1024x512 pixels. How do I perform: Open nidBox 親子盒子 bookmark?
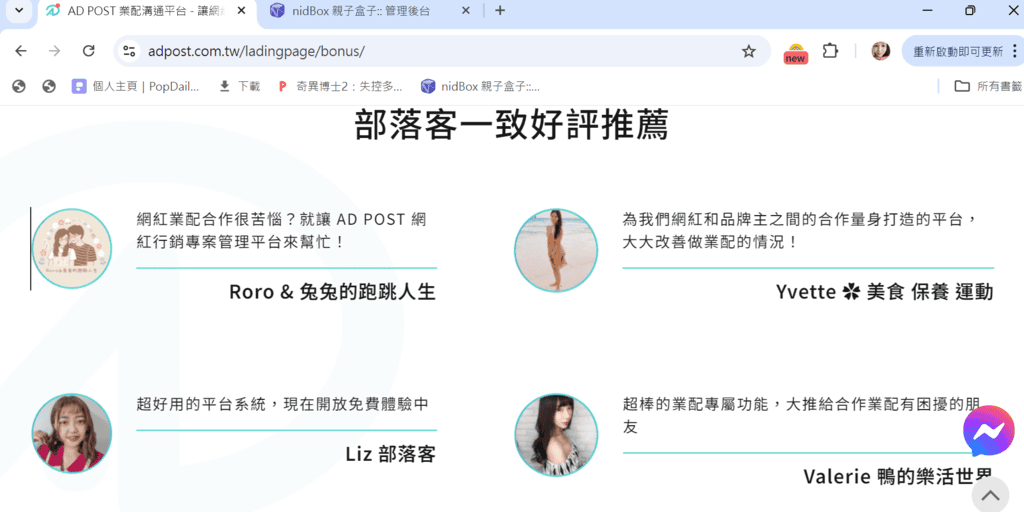[481, 86]
